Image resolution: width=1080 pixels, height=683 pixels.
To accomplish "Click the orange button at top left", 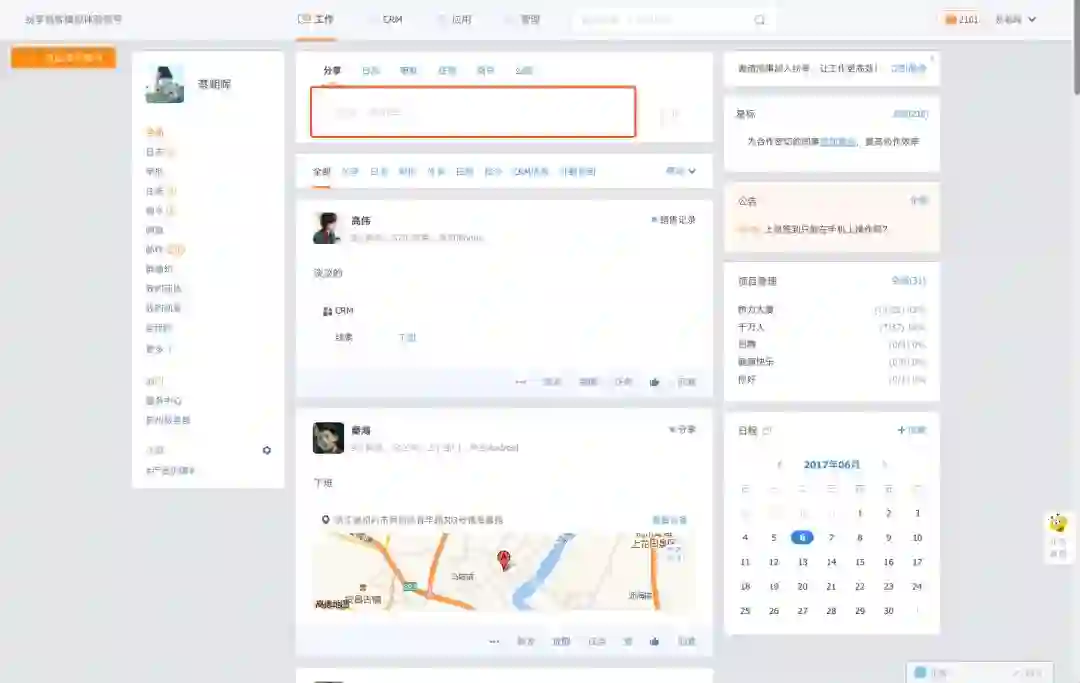I will [x=63, y=58].
